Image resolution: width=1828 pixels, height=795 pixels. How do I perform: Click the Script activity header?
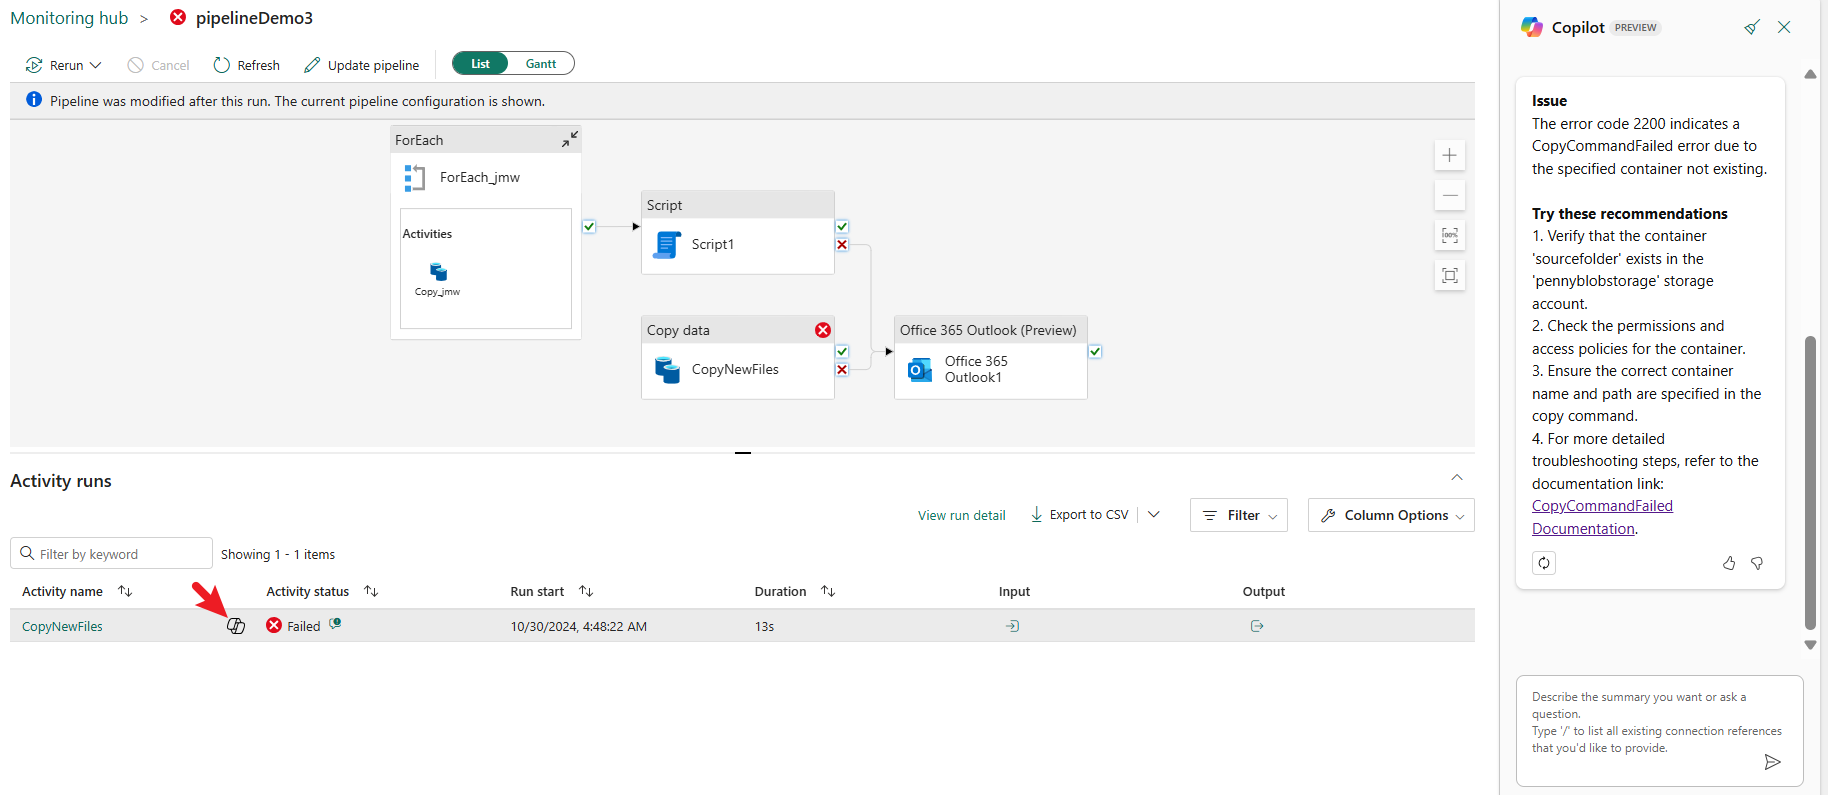[x=738, y=205]
